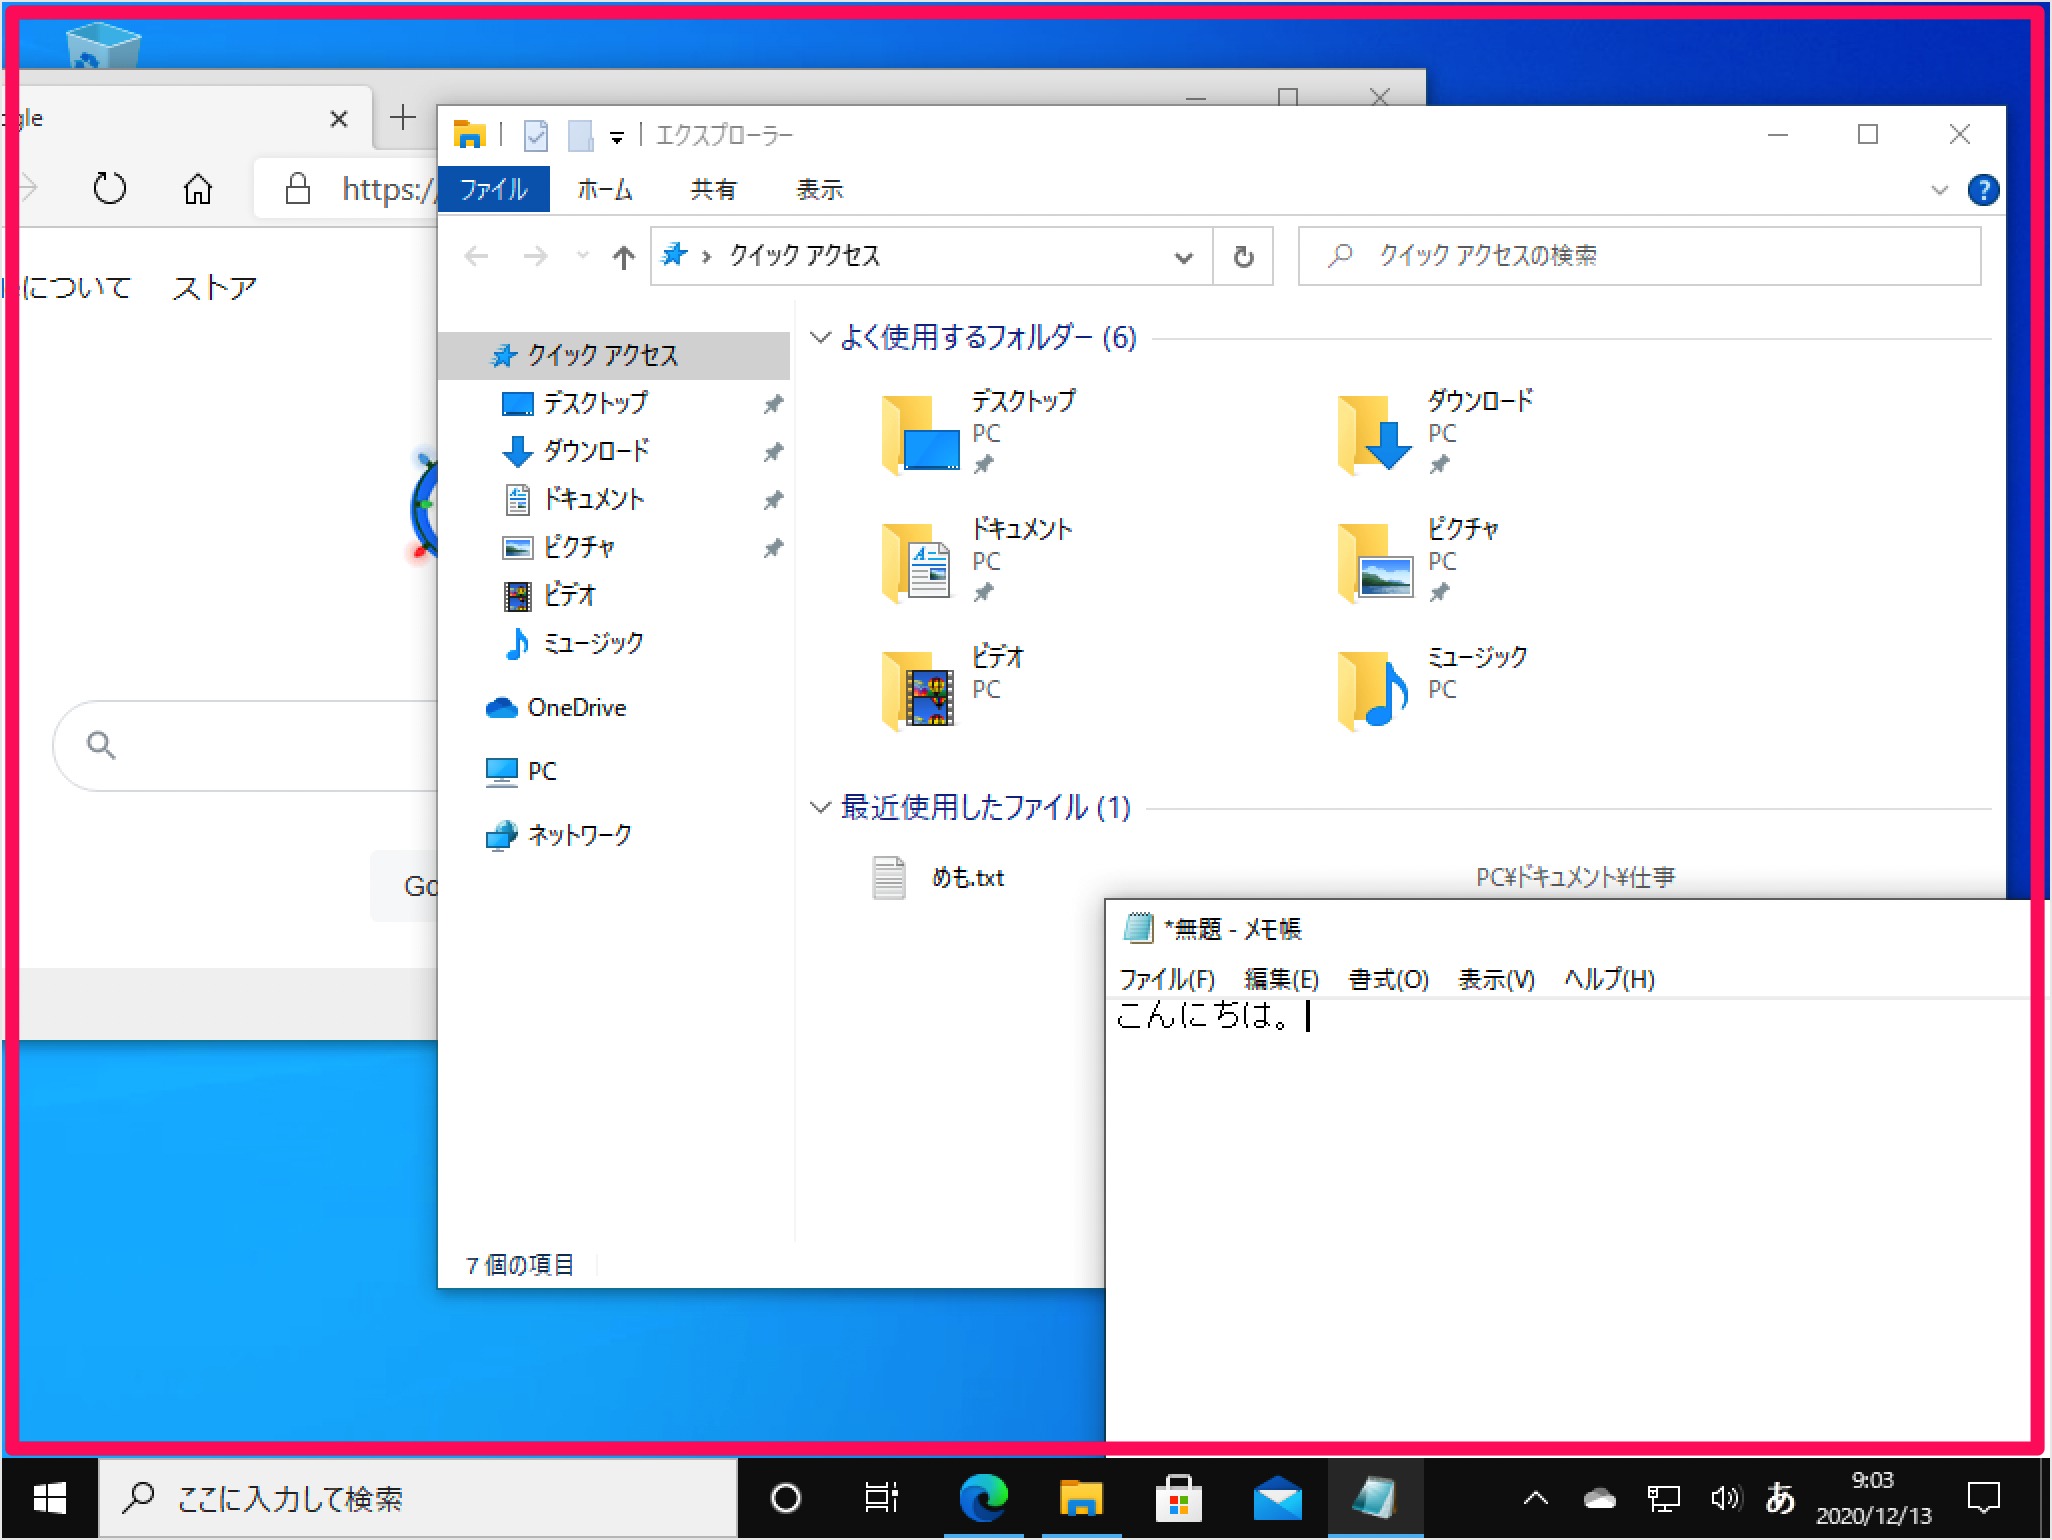Open ネットワーク from the sidebar
This screenshot has width=2052, height=1540.
point(580,835)
